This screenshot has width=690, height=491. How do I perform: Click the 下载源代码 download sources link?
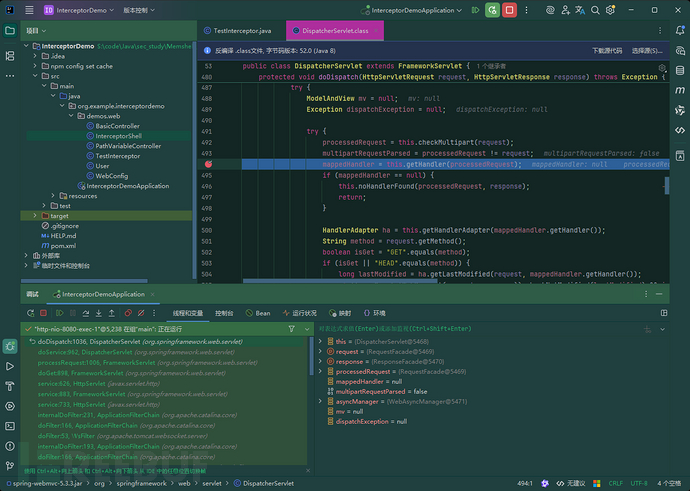point(607,49)
